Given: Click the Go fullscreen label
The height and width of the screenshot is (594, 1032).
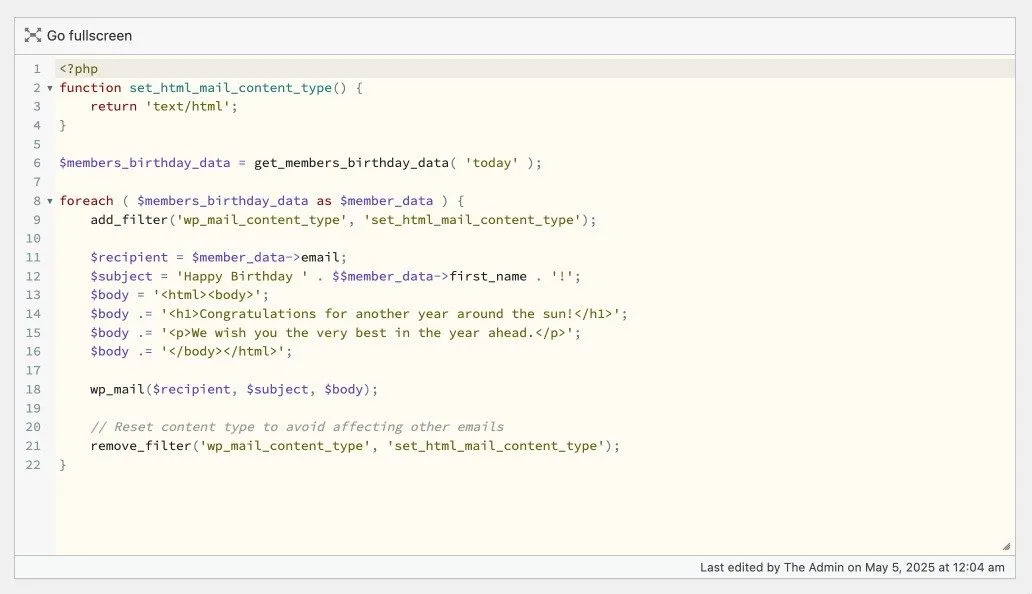Looking at the screenshot, I should click(89, 36).
